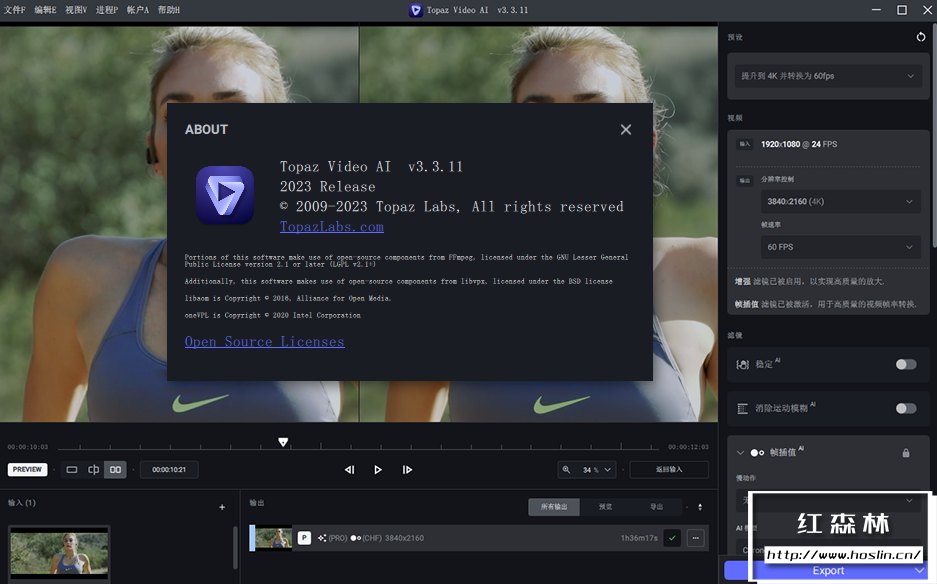Click the input panel scrollbar
The height and width of the screenshot is (584, 937).
coord(234,547)
